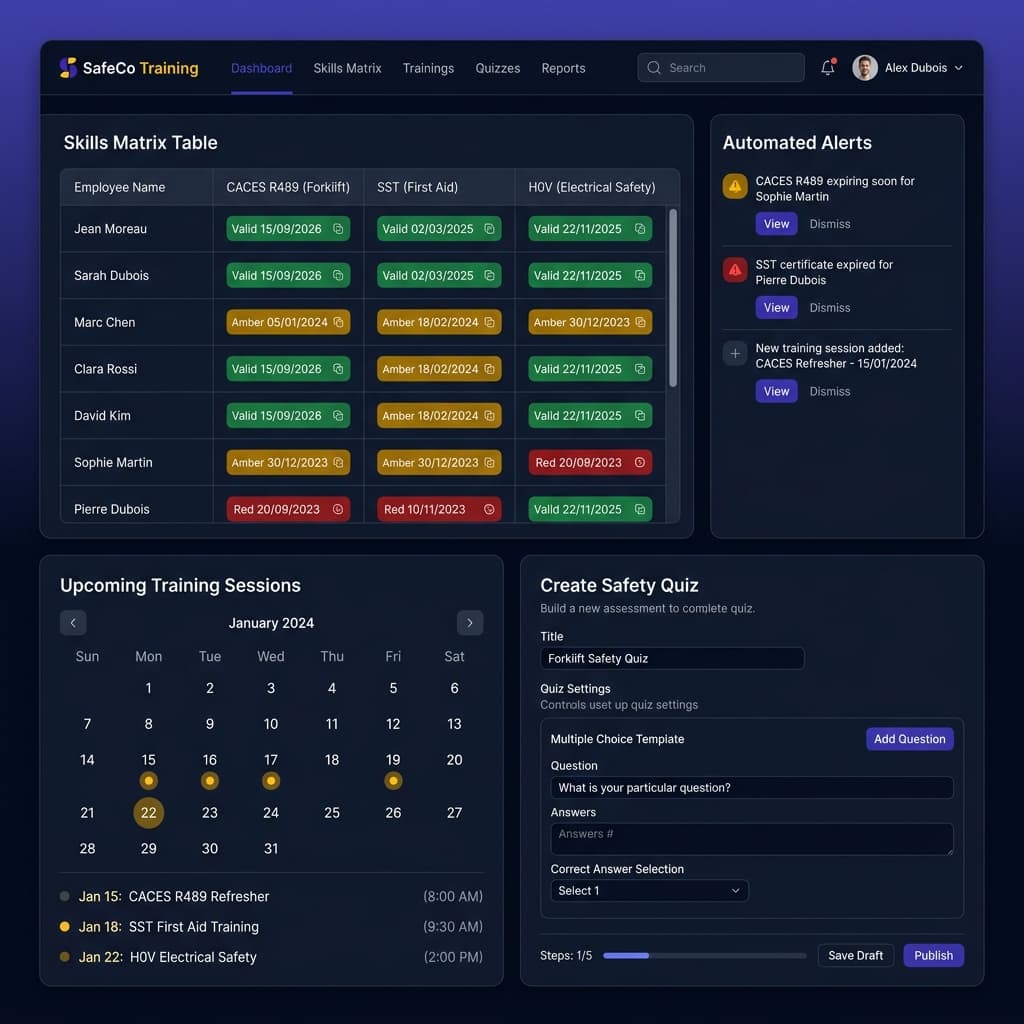This screenshot has height=1024, width=1024.
Task: Click clock icon on Pierre Dubois SST badge
Action: (x=489, y=509)
